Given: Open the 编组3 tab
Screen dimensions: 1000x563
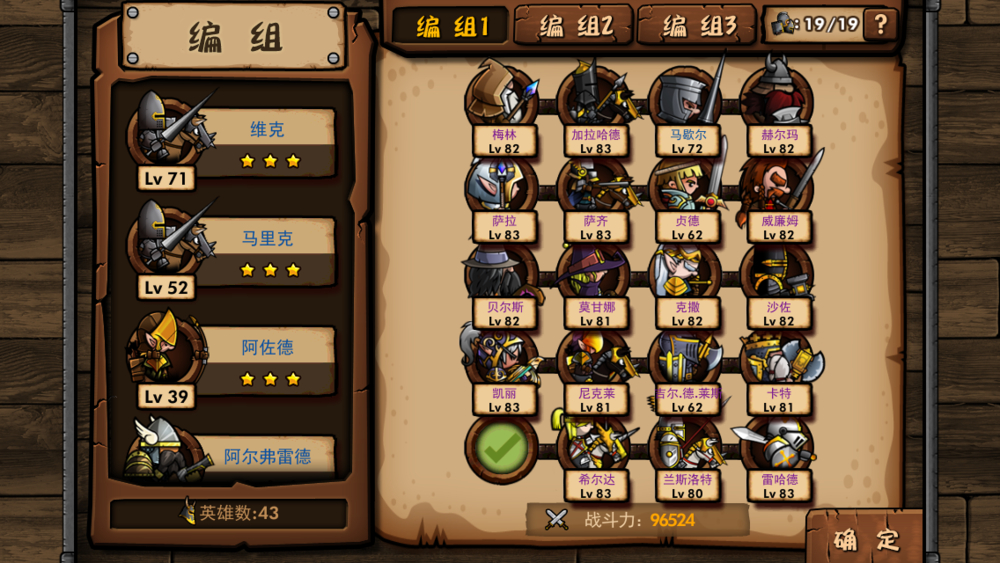Looking at the screenshot, I should (696, 26).
